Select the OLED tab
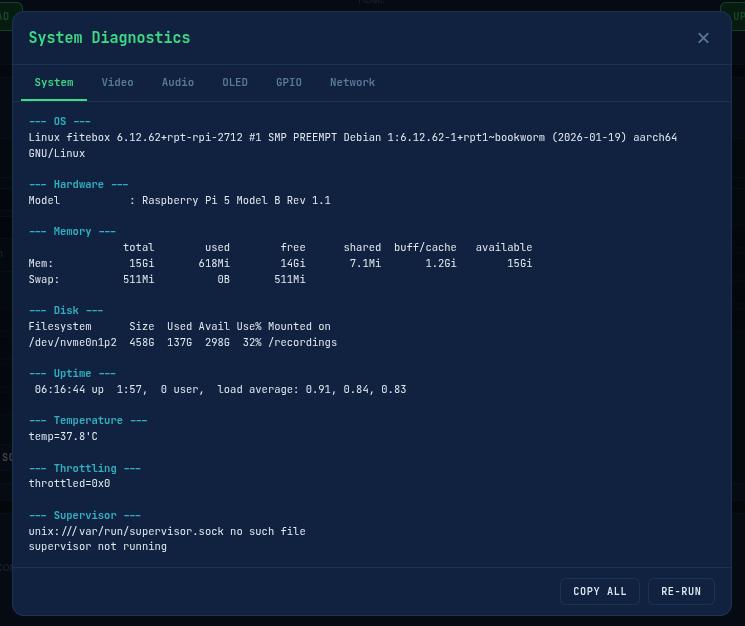Viewport: 745px width, 626px height. click(x=235, y=82)
